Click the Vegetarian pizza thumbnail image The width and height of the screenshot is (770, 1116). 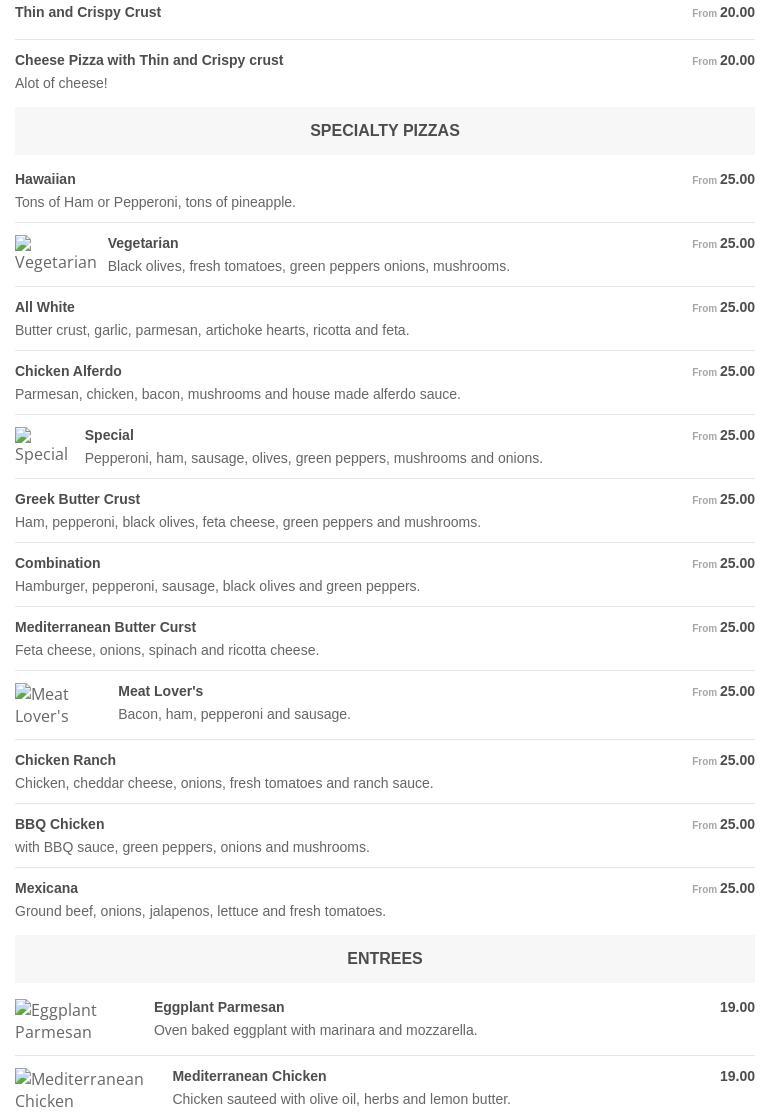(x=55, y=254)
